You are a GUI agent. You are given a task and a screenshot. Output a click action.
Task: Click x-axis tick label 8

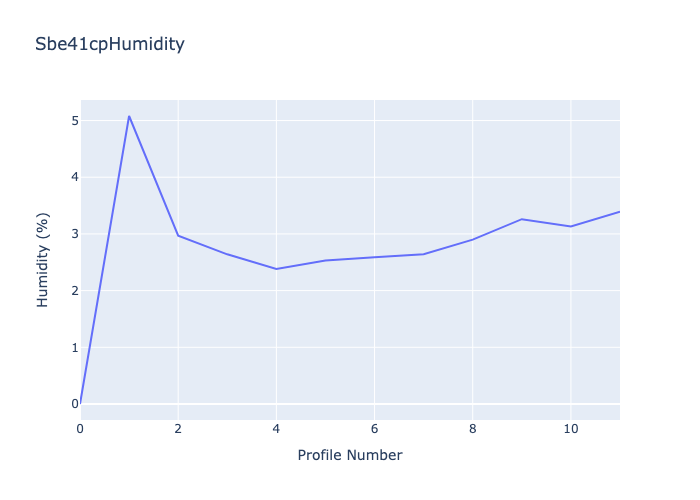click(472, 429)
